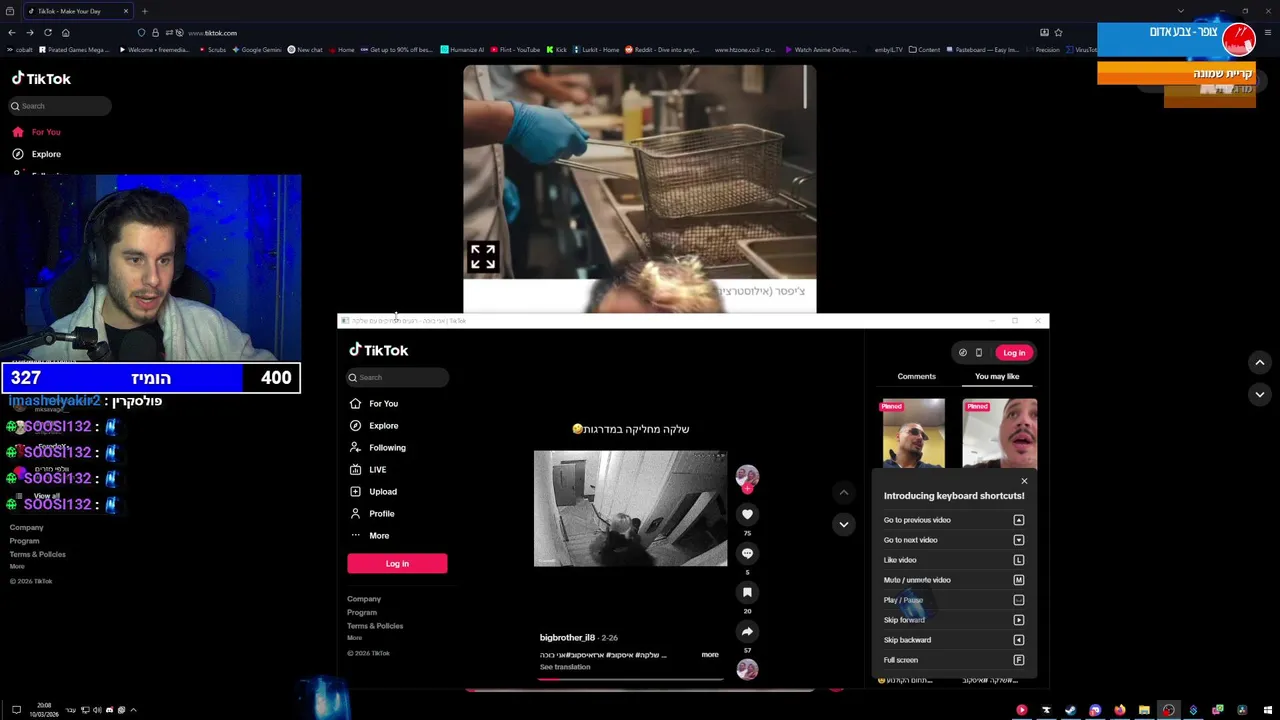Bookmark the video with the save icon

pos(747,592)
